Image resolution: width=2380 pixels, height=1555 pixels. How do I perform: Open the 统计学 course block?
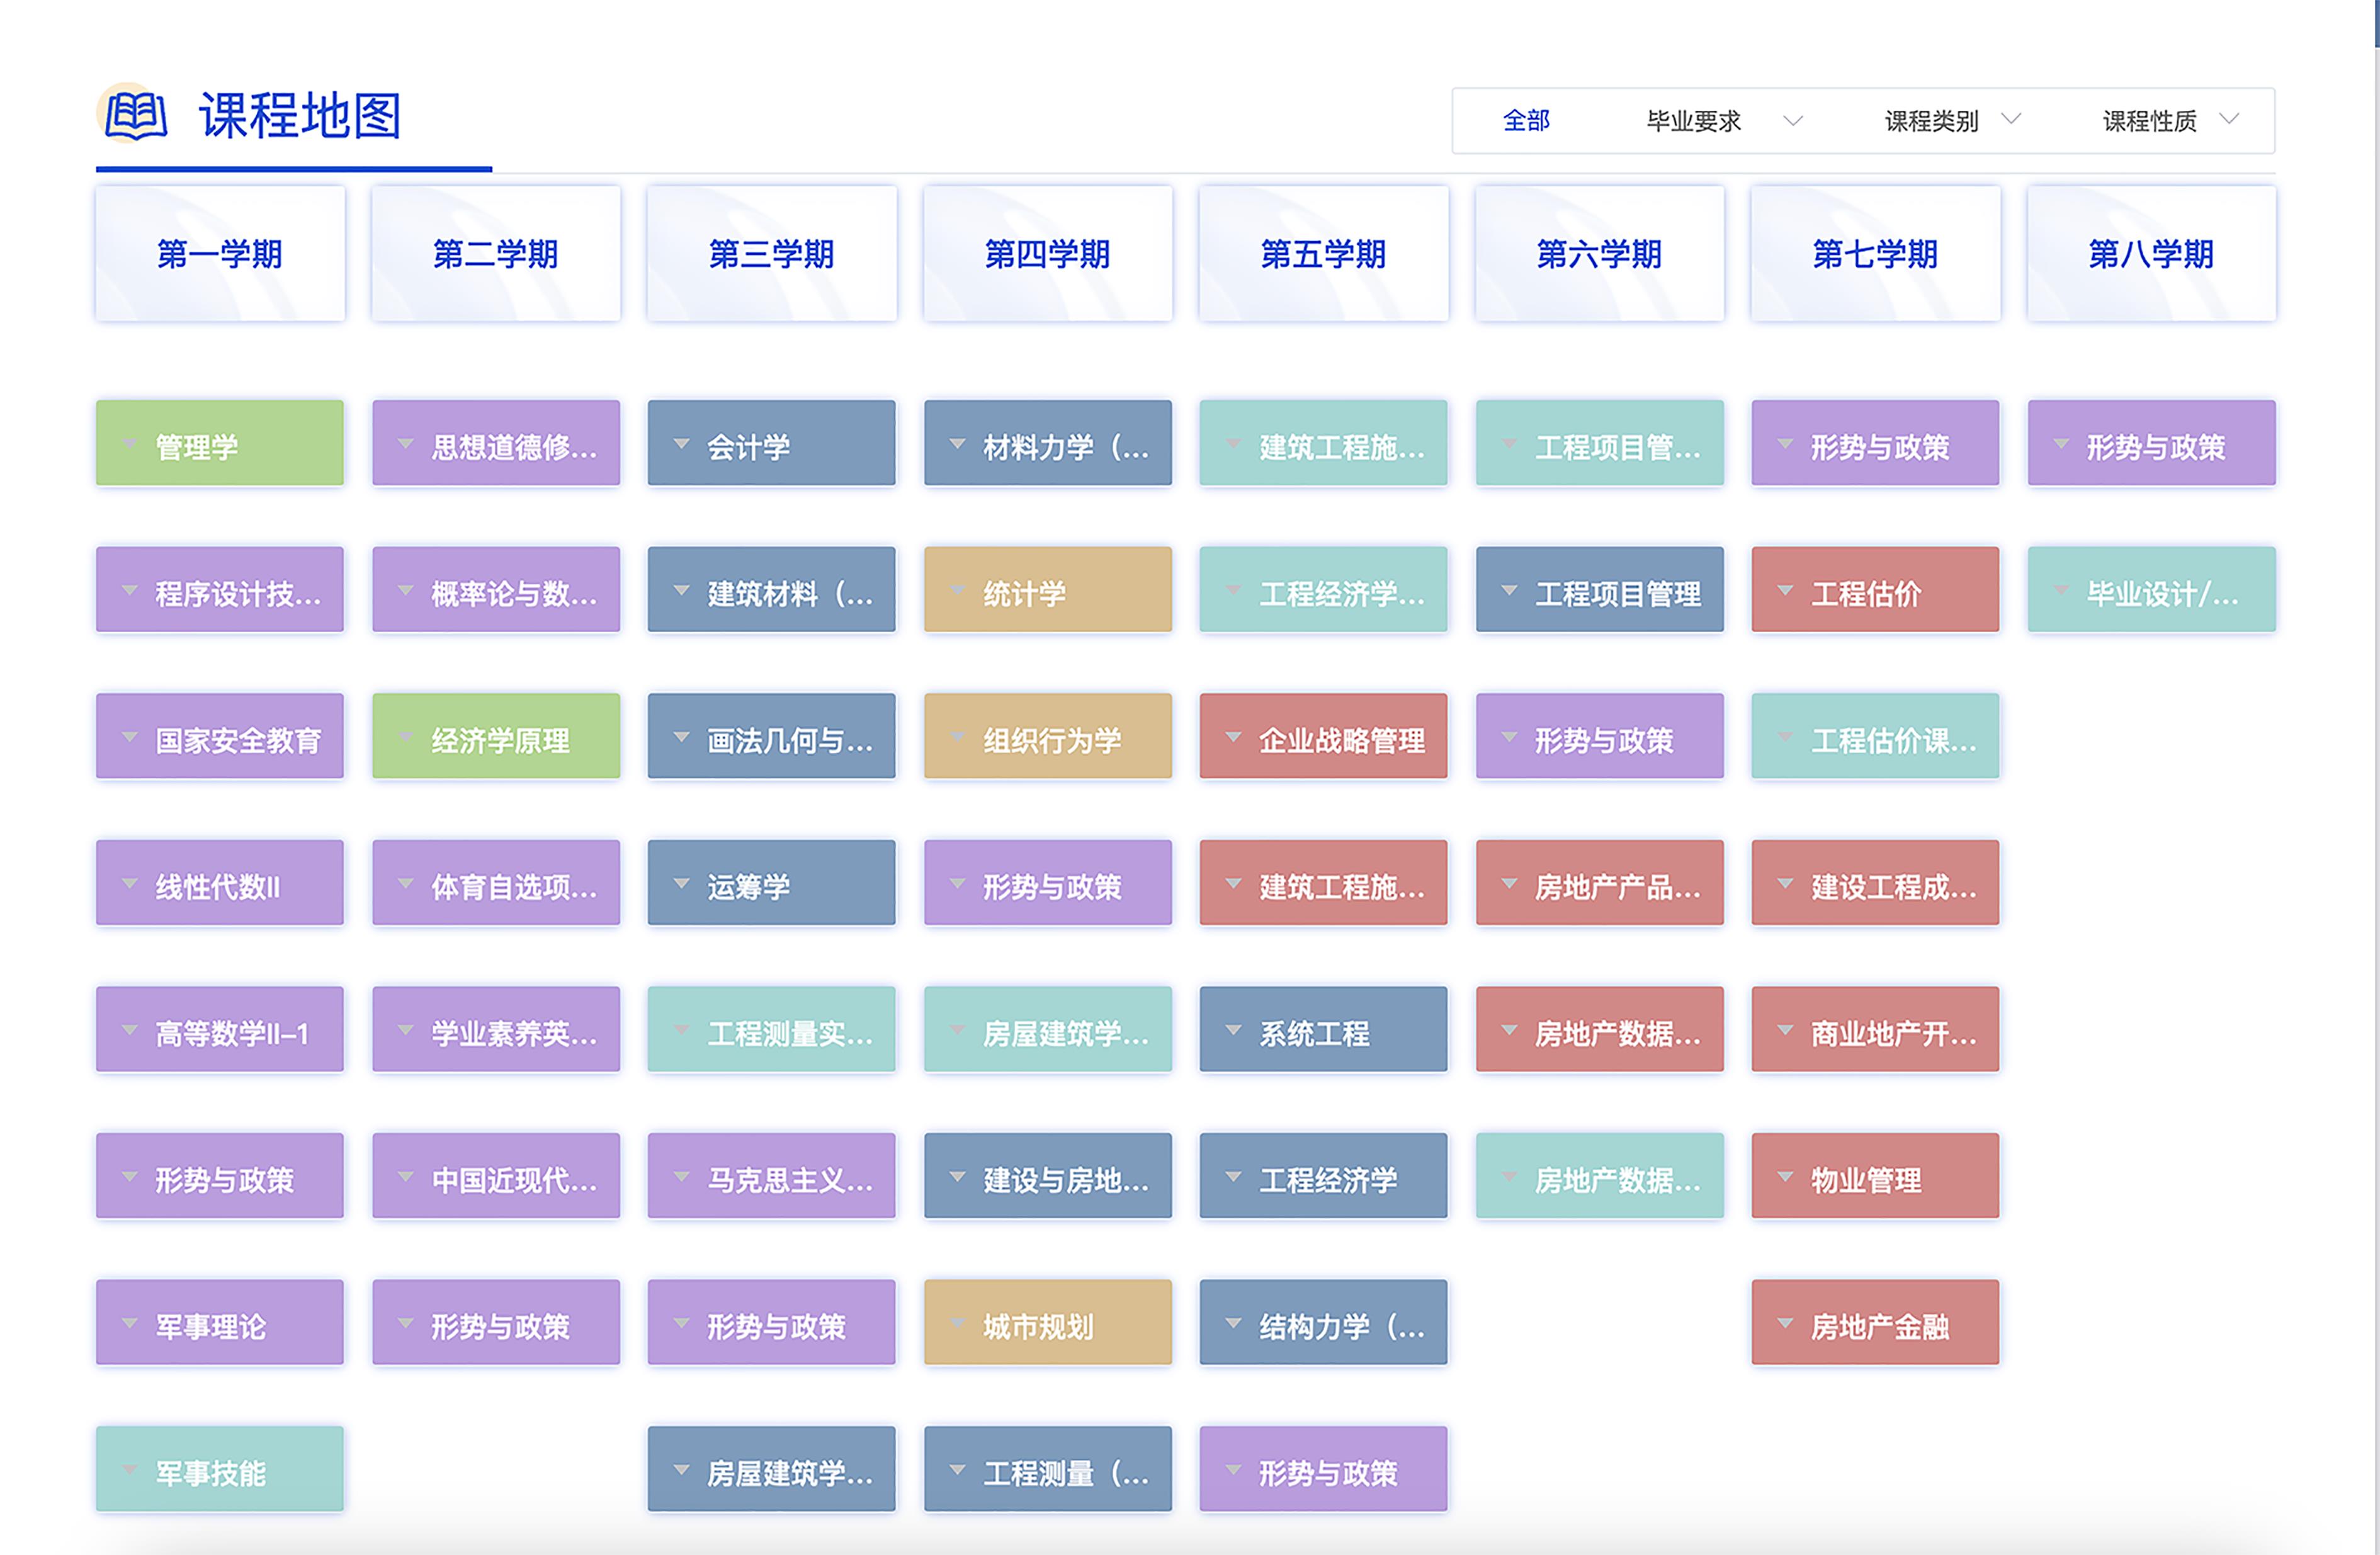tap(1047, 590)
